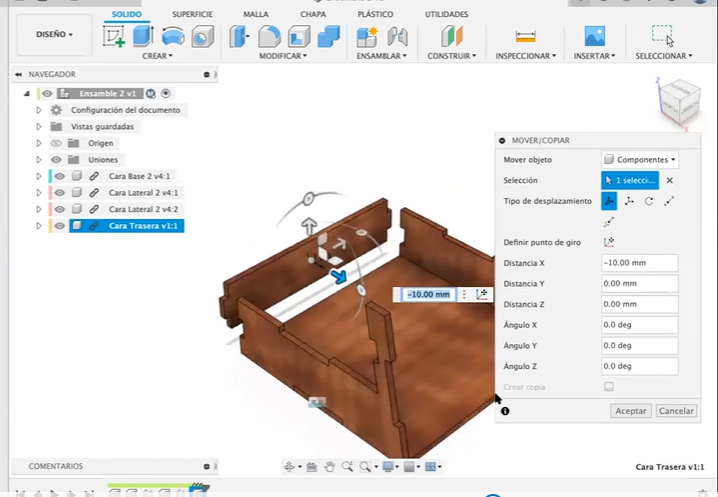
Task: Open the Mover objeto Componentes dropdown
Action: coord(640,159)
